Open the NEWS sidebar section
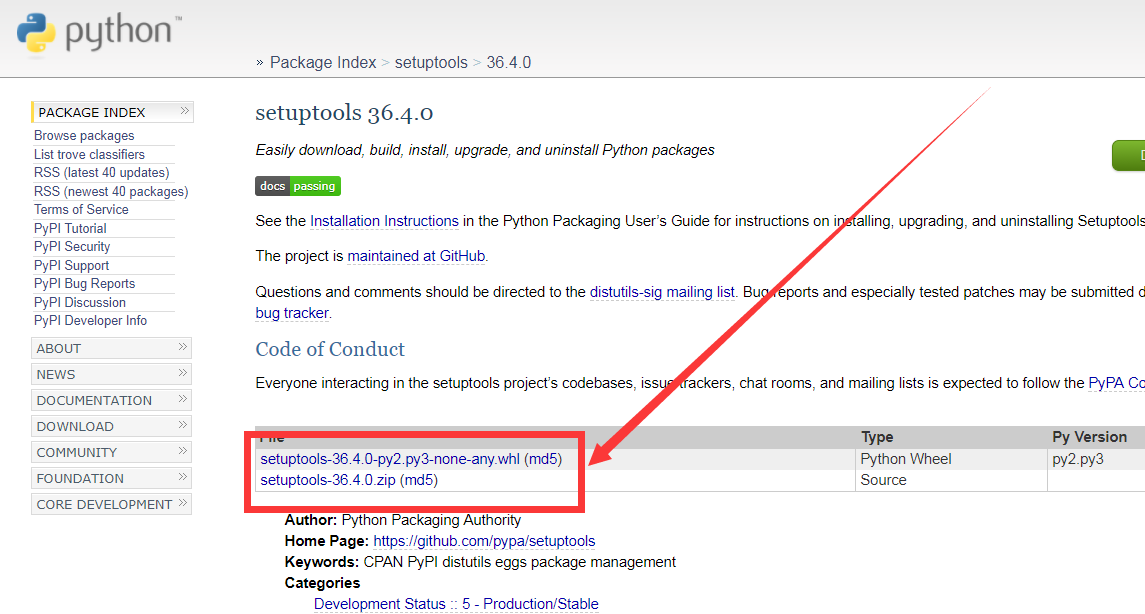Viewport: 1145px width, 614px height. pyautogui.click(x=111, y=374)
